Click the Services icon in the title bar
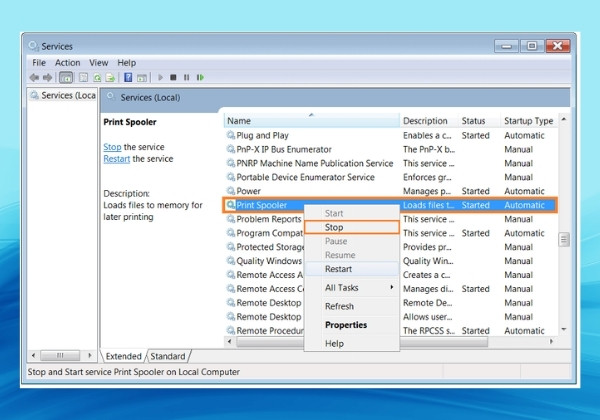The width and height of the screenshot is (600, 420). (33, 46)
